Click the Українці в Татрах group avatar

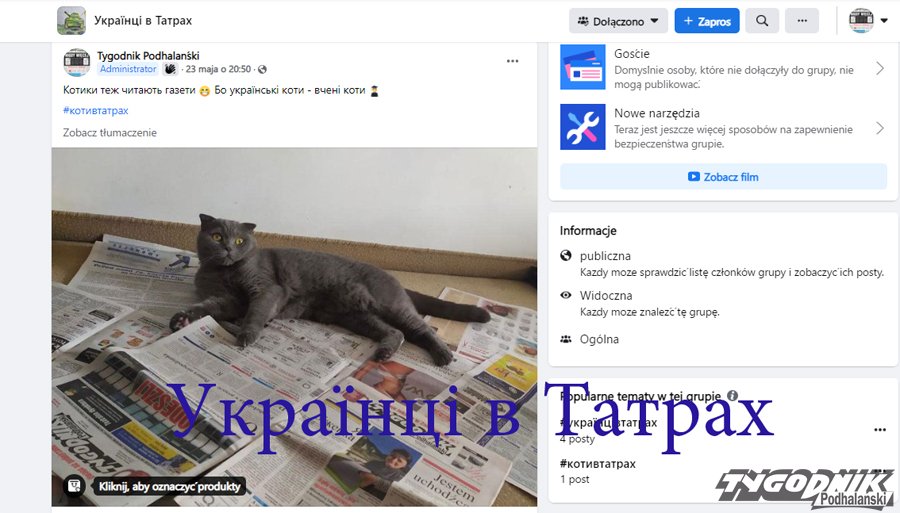71,21
